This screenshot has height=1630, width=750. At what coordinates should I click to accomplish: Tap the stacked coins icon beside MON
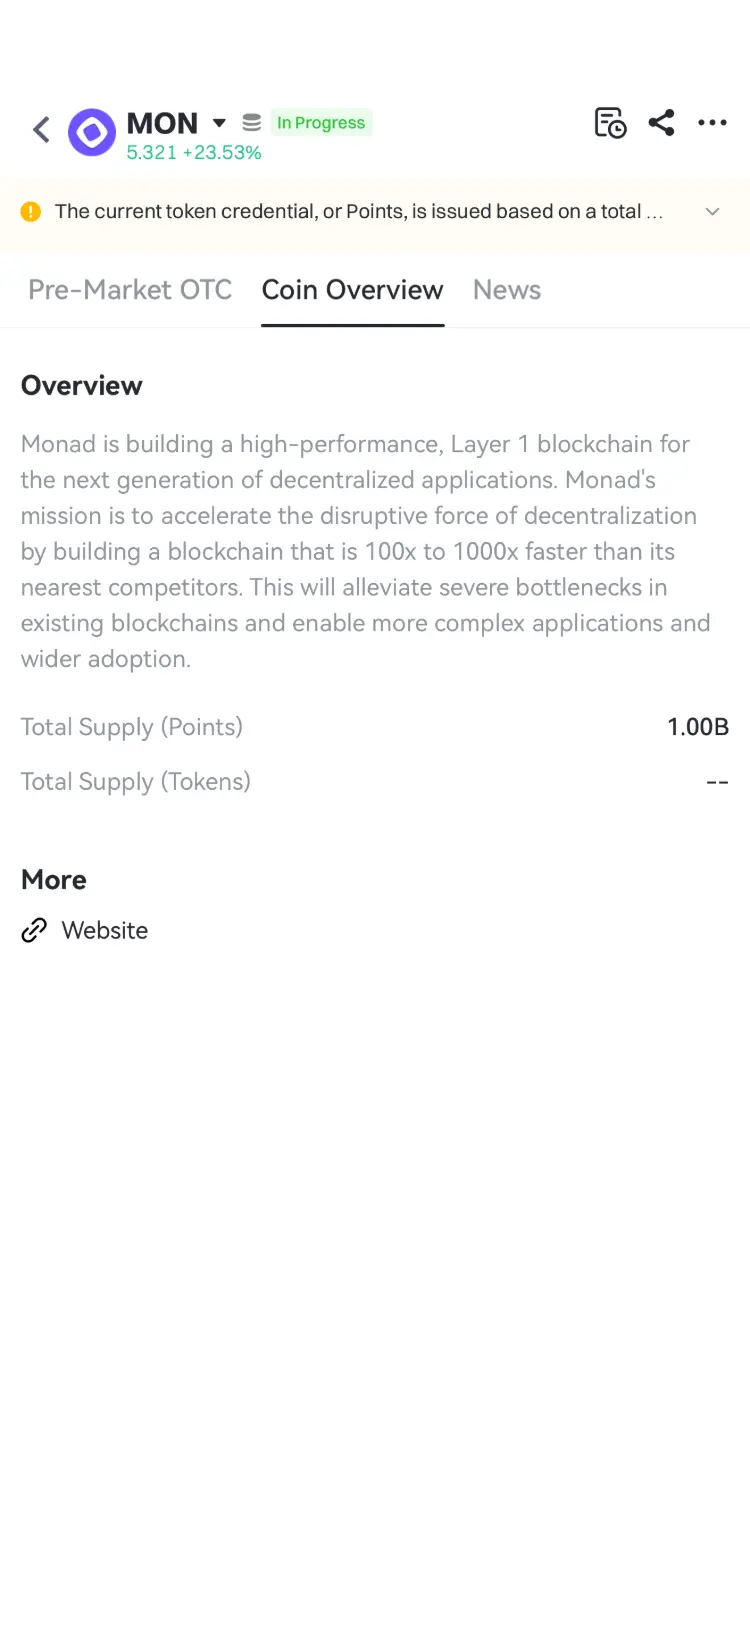click(252, 123)
